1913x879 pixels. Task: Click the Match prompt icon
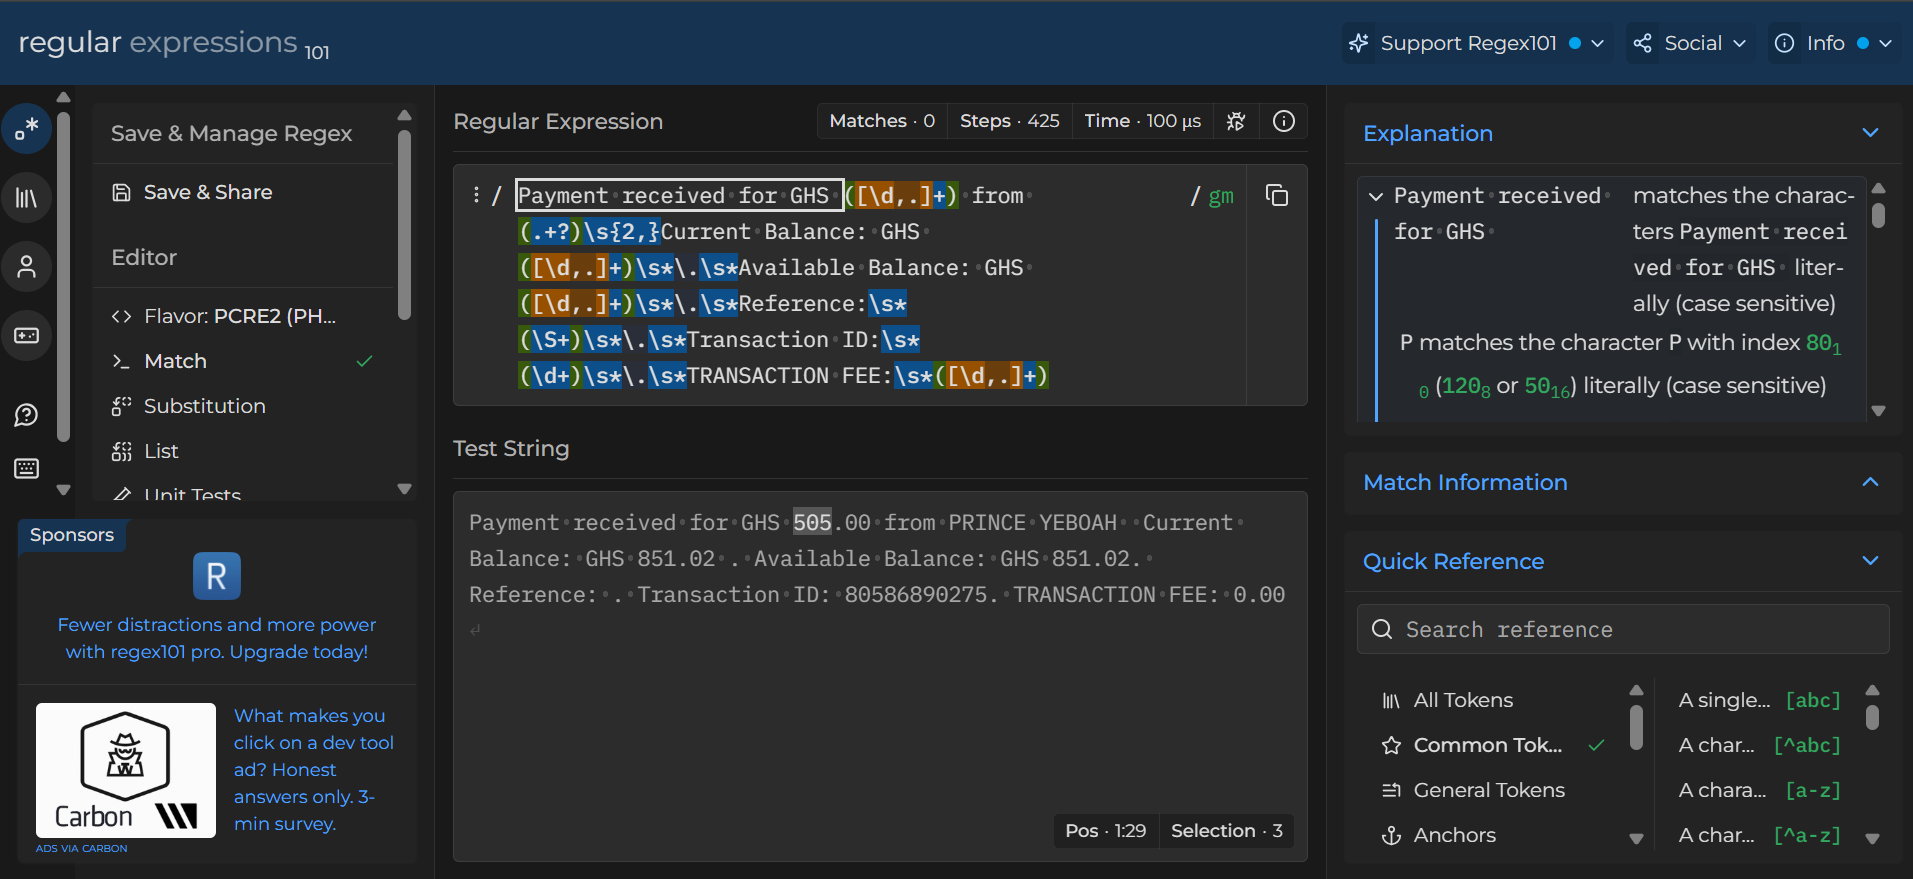(122, 361)
